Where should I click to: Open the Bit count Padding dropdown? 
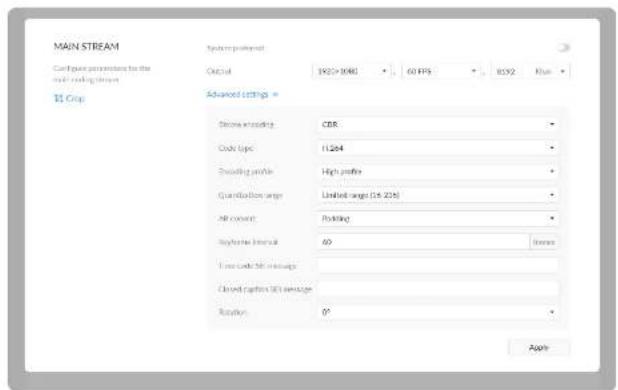click(438, 218)
